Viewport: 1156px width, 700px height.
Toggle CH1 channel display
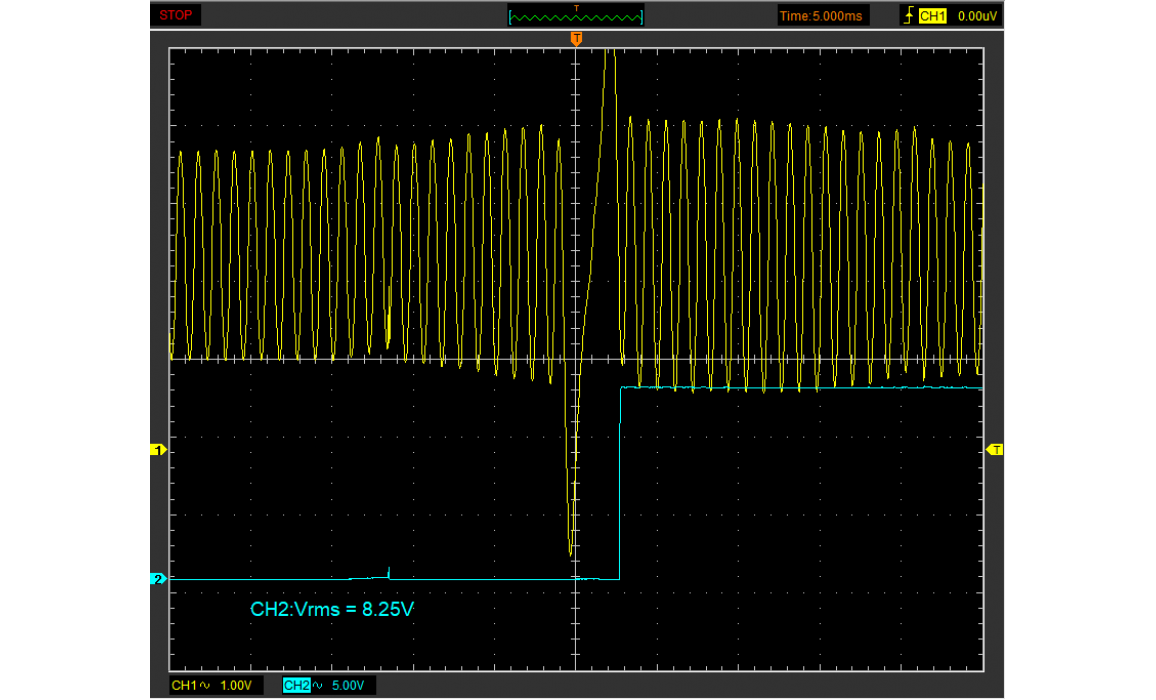[x=186, y=685]
